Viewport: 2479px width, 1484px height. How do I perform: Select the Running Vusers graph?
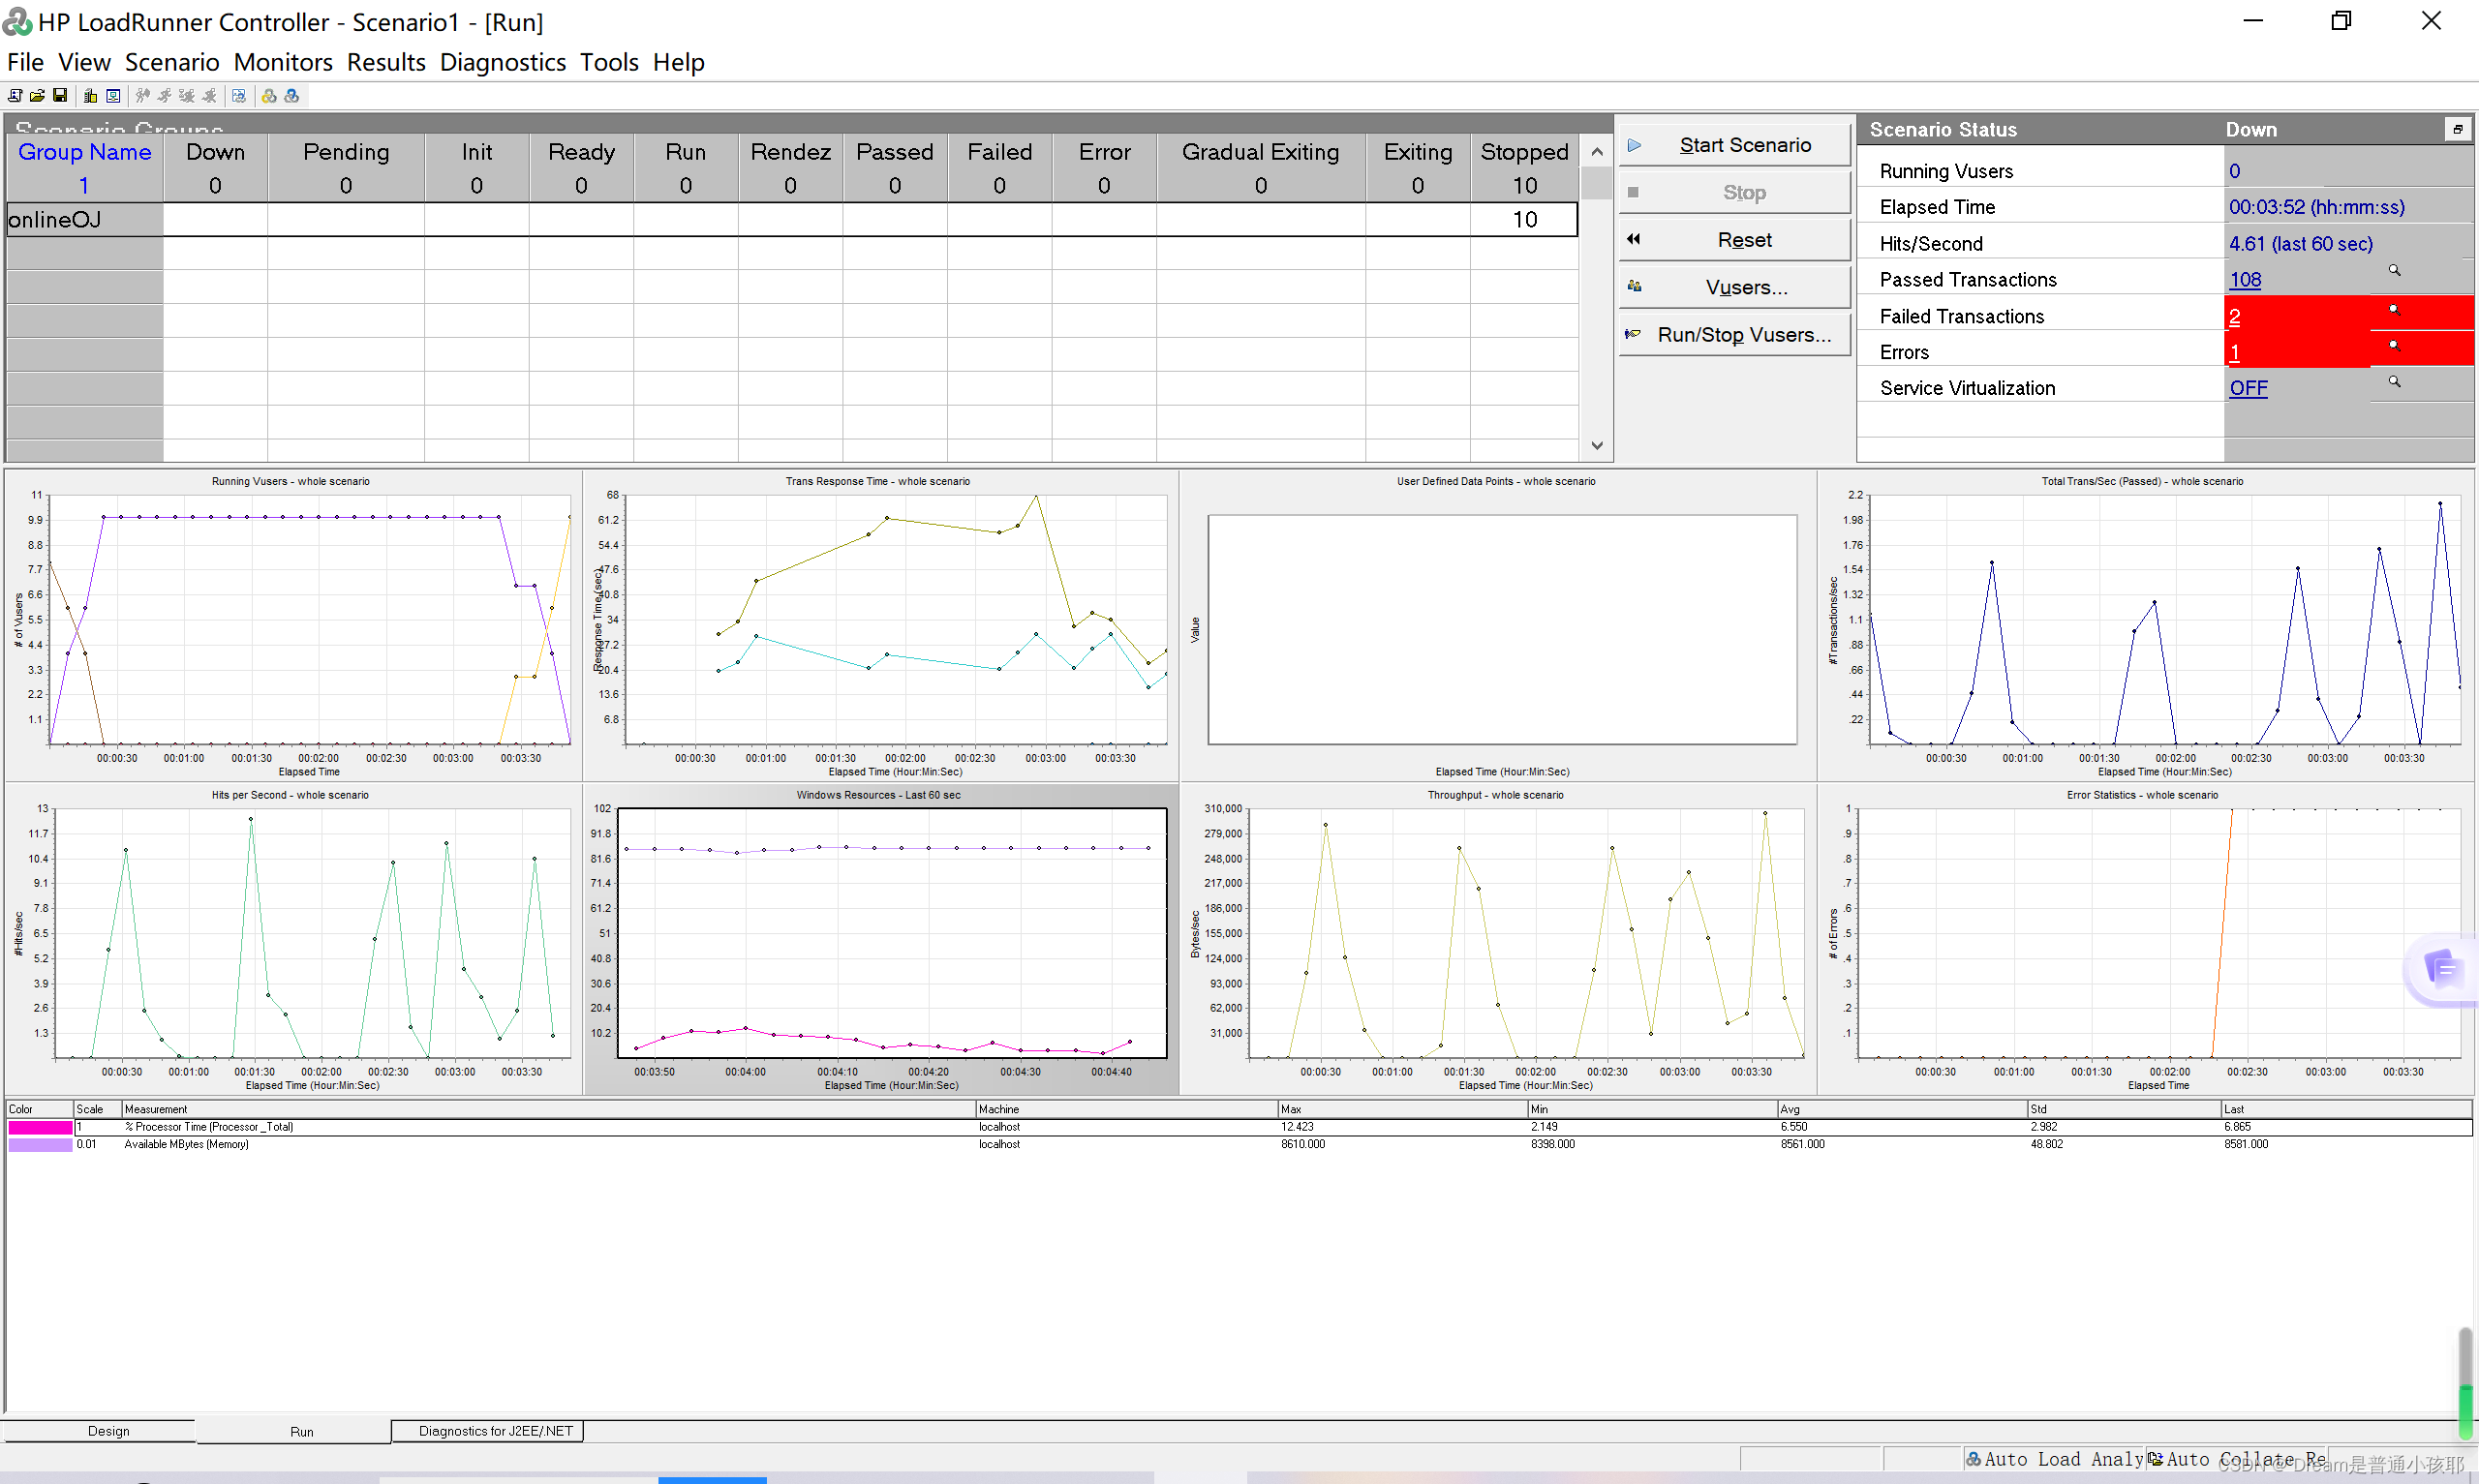[292, 625]
